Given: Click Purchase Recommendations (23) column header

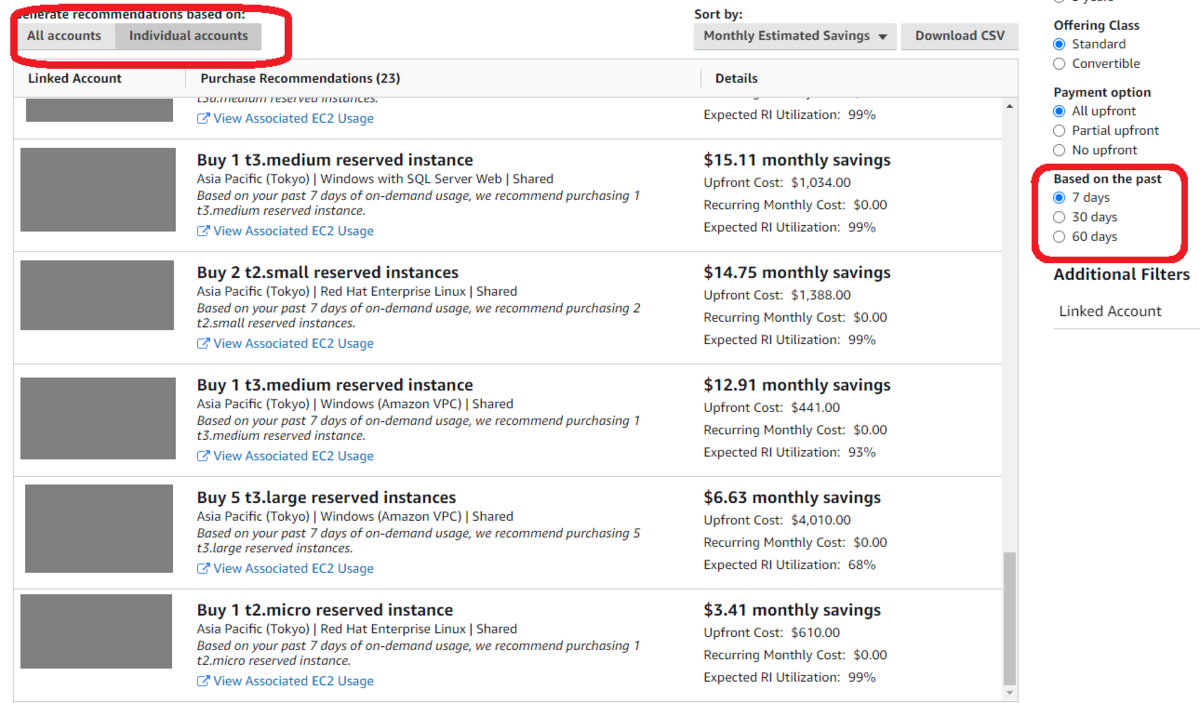Looking at the screenshot, I should pyautogui.click(x=300, y=78).
